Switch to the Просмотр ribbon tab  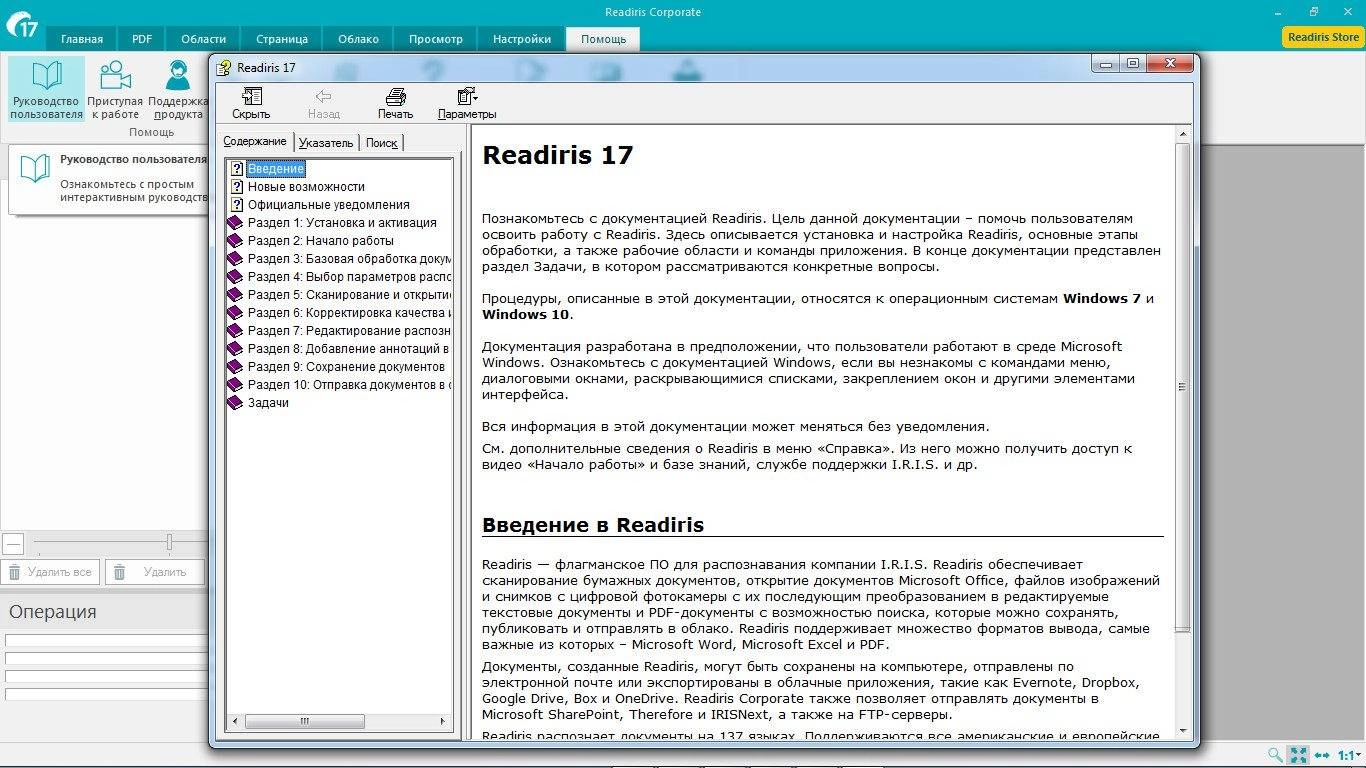(x=436, y=39)
